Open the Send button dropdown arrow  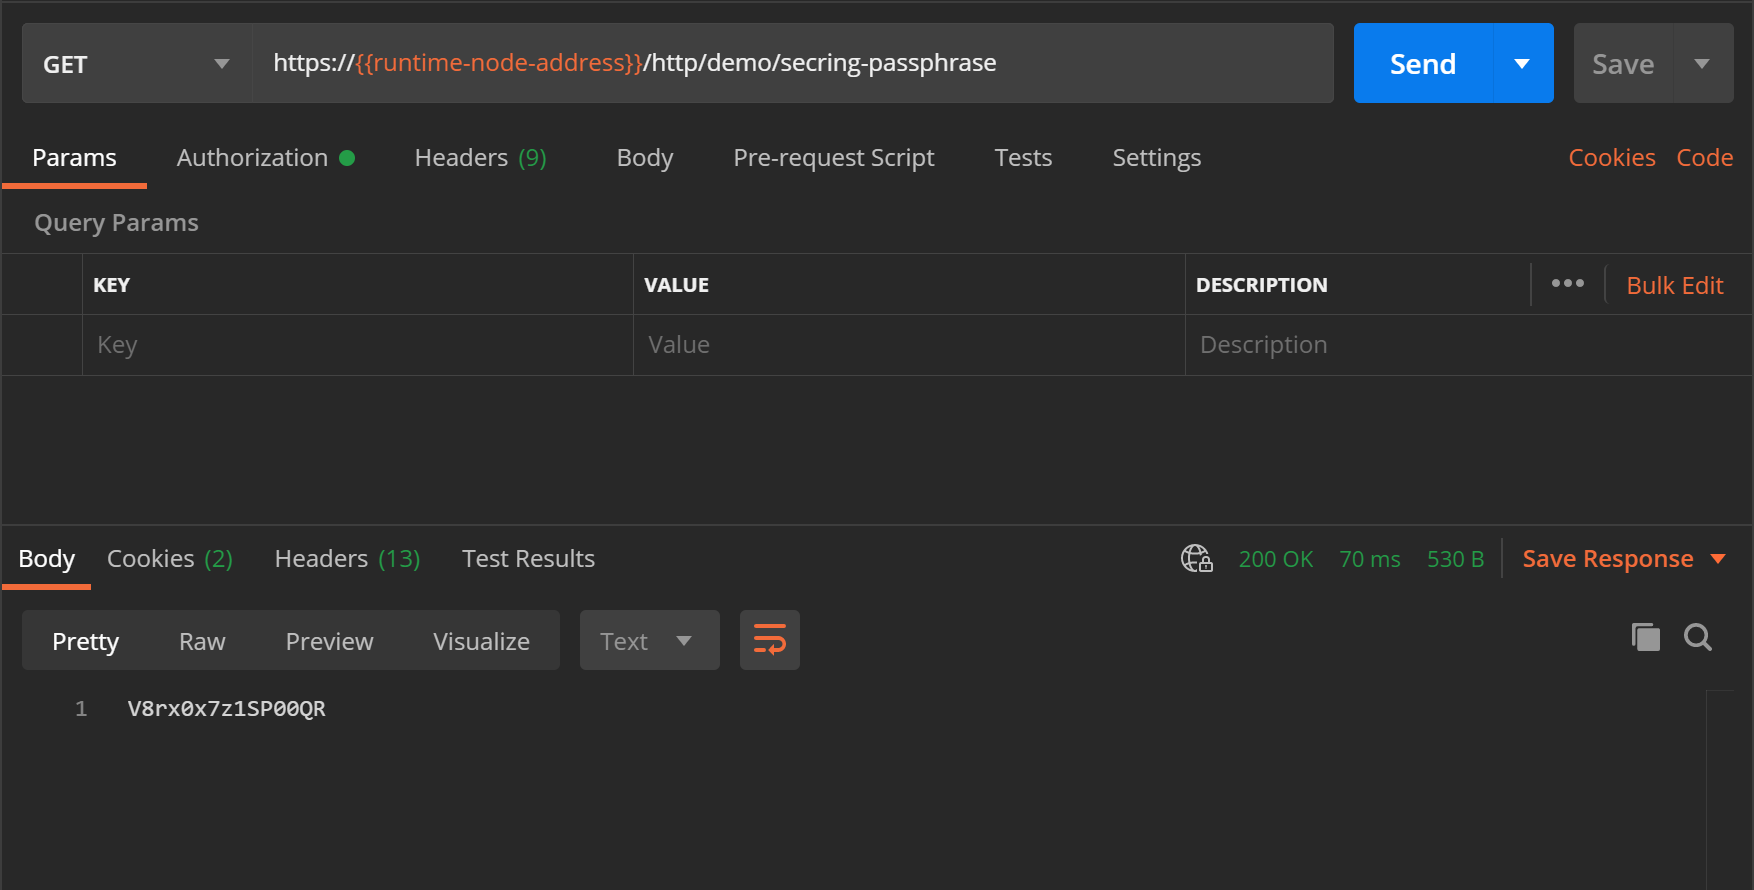coord(1522,64)
